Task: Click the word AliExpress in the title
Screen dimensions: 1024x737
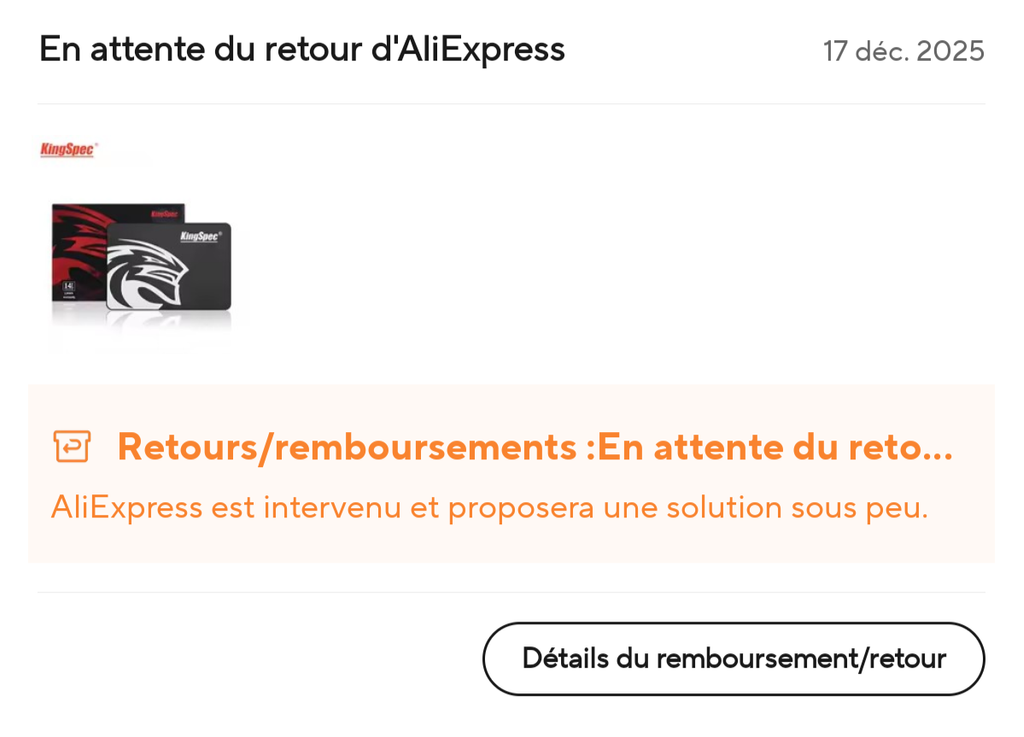Action: click(481, 50)
